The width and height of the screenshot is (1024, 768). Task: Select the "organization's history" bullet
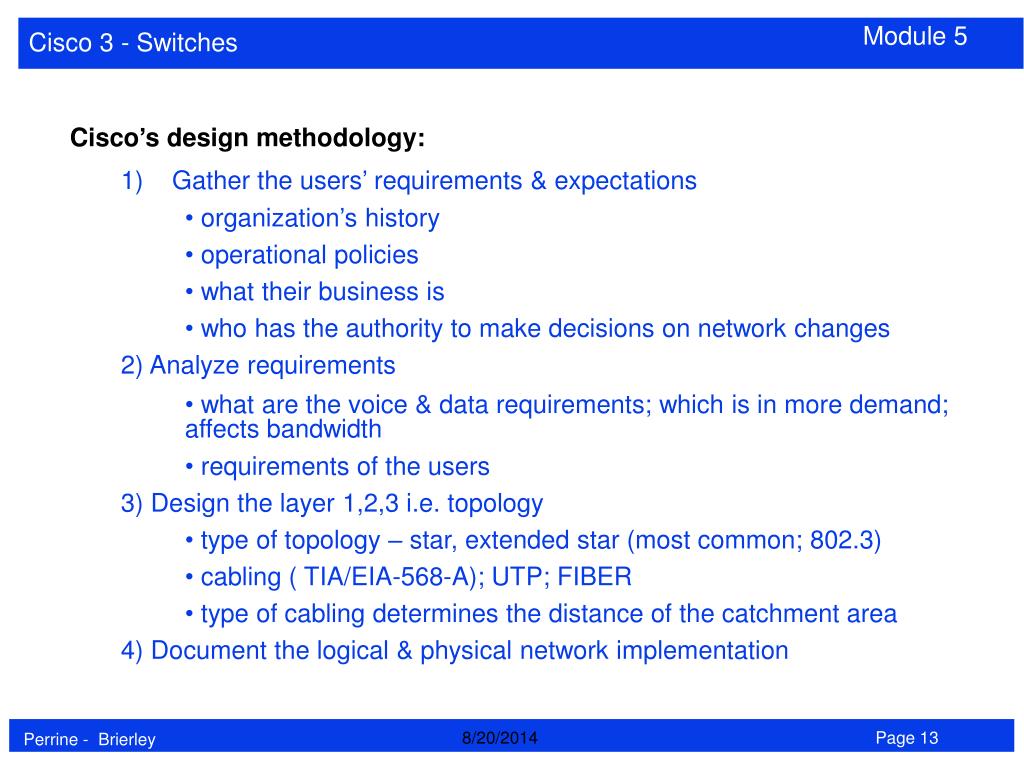coord(318,218)
